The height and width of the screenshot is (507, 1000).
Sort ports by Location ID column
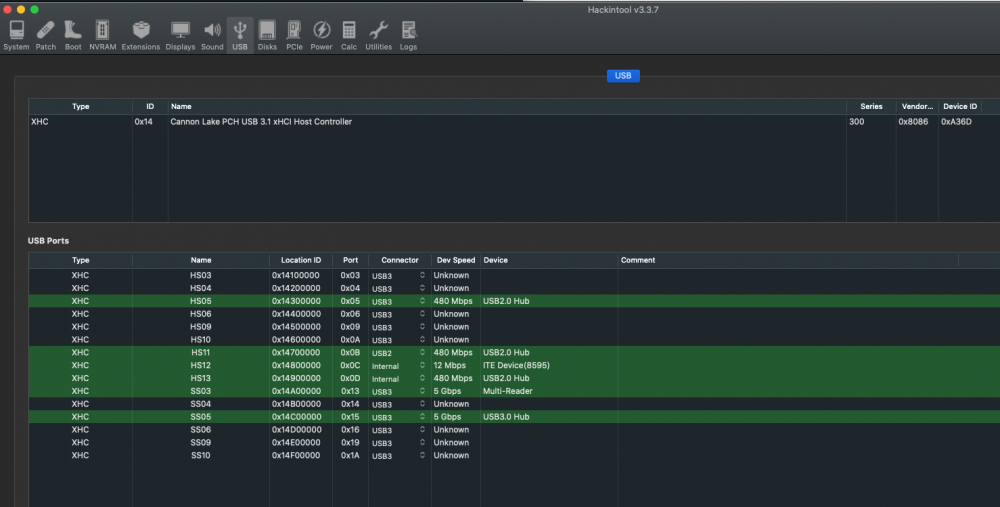[x=301, y=260]
